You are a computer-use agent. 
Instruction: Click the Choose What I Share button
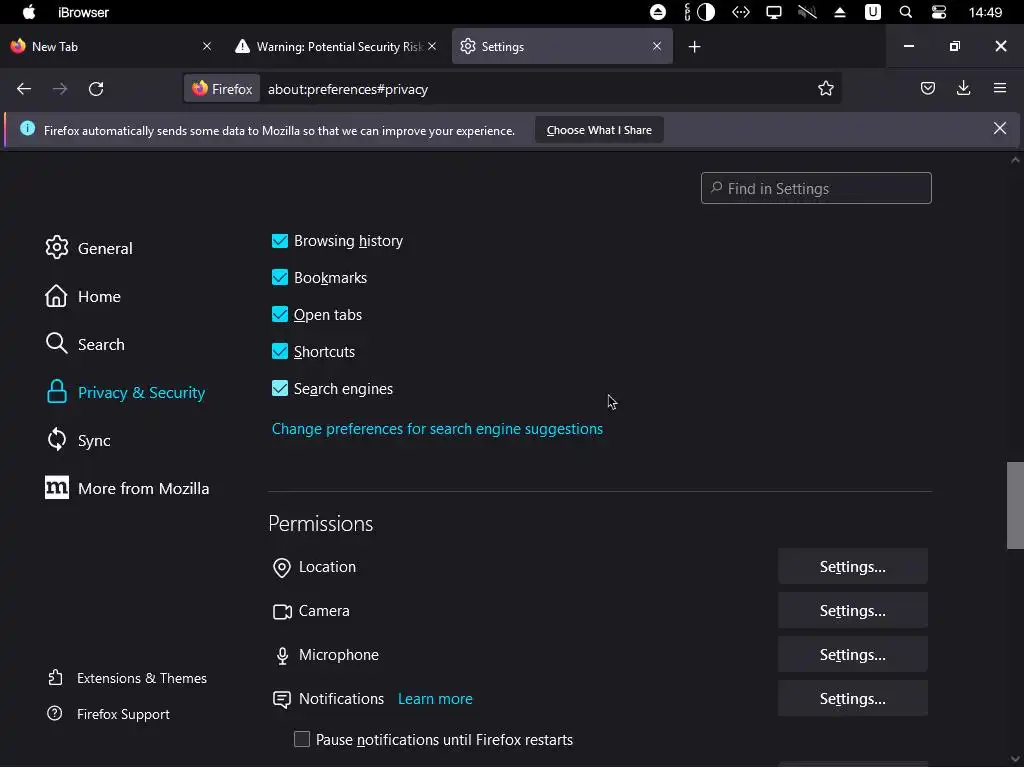tap(599, 130)
